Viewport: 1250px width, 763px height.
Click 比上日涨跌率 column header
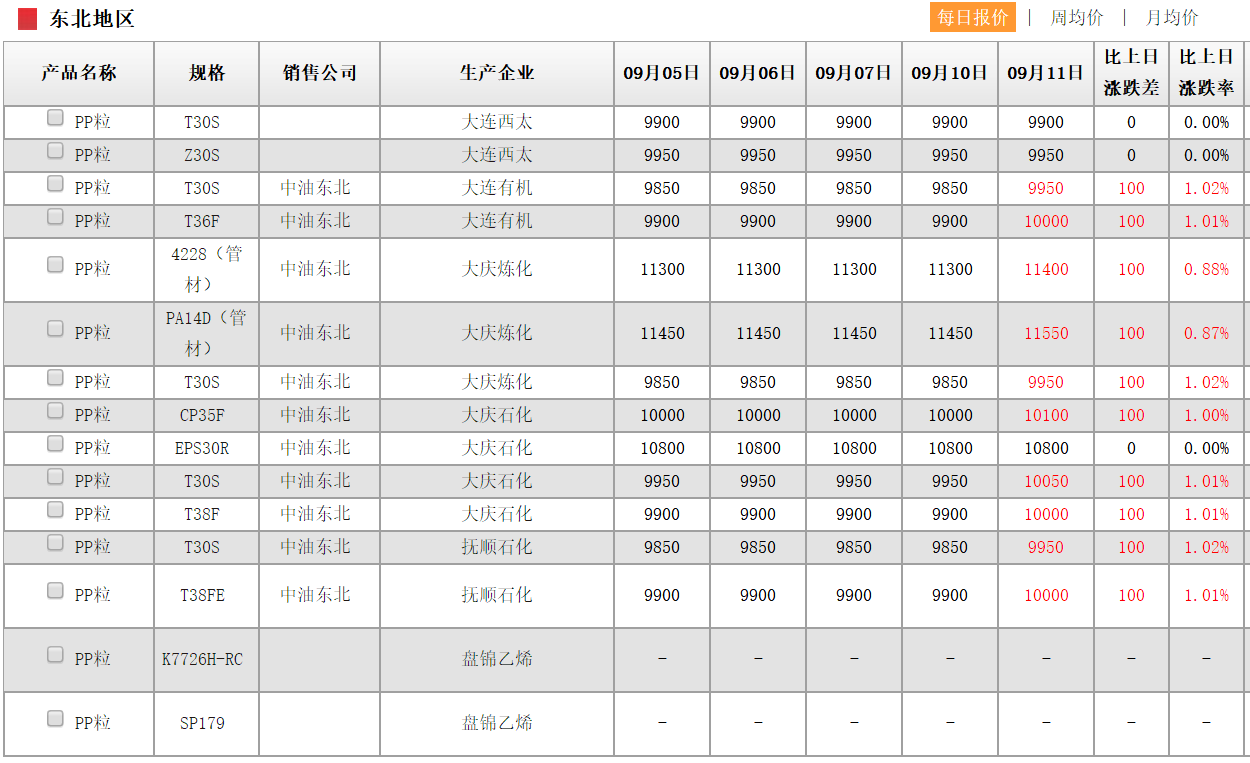pos(1206,73)
